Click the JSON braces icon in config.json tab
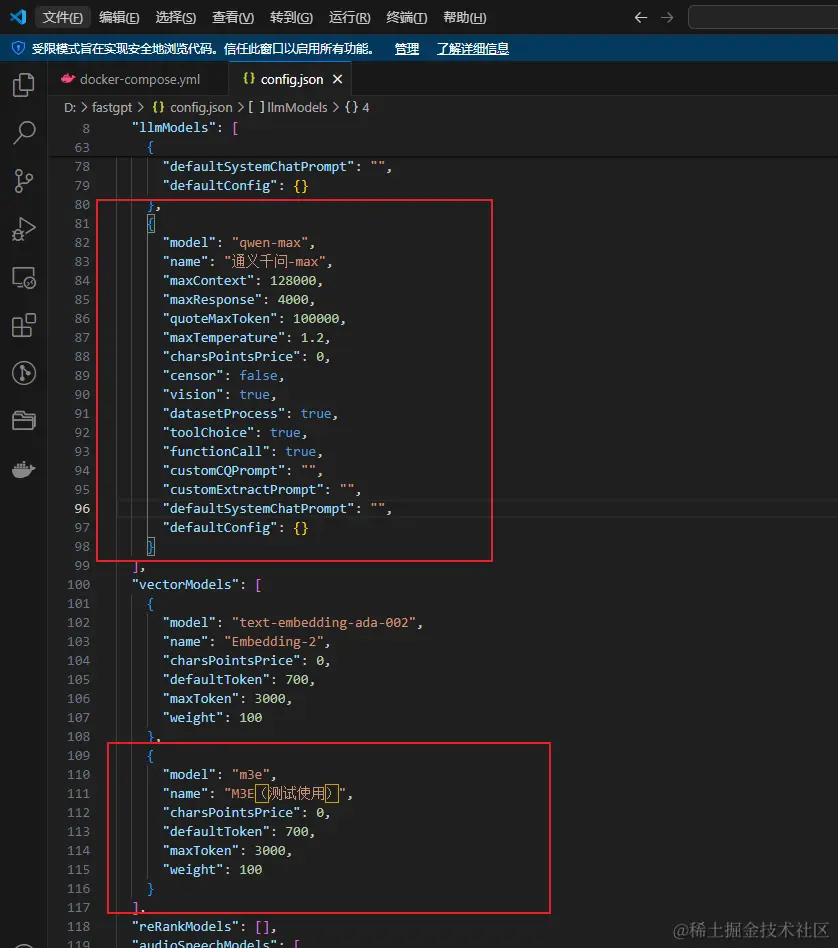This screenshot has height=948, width=838. point(248,79)
